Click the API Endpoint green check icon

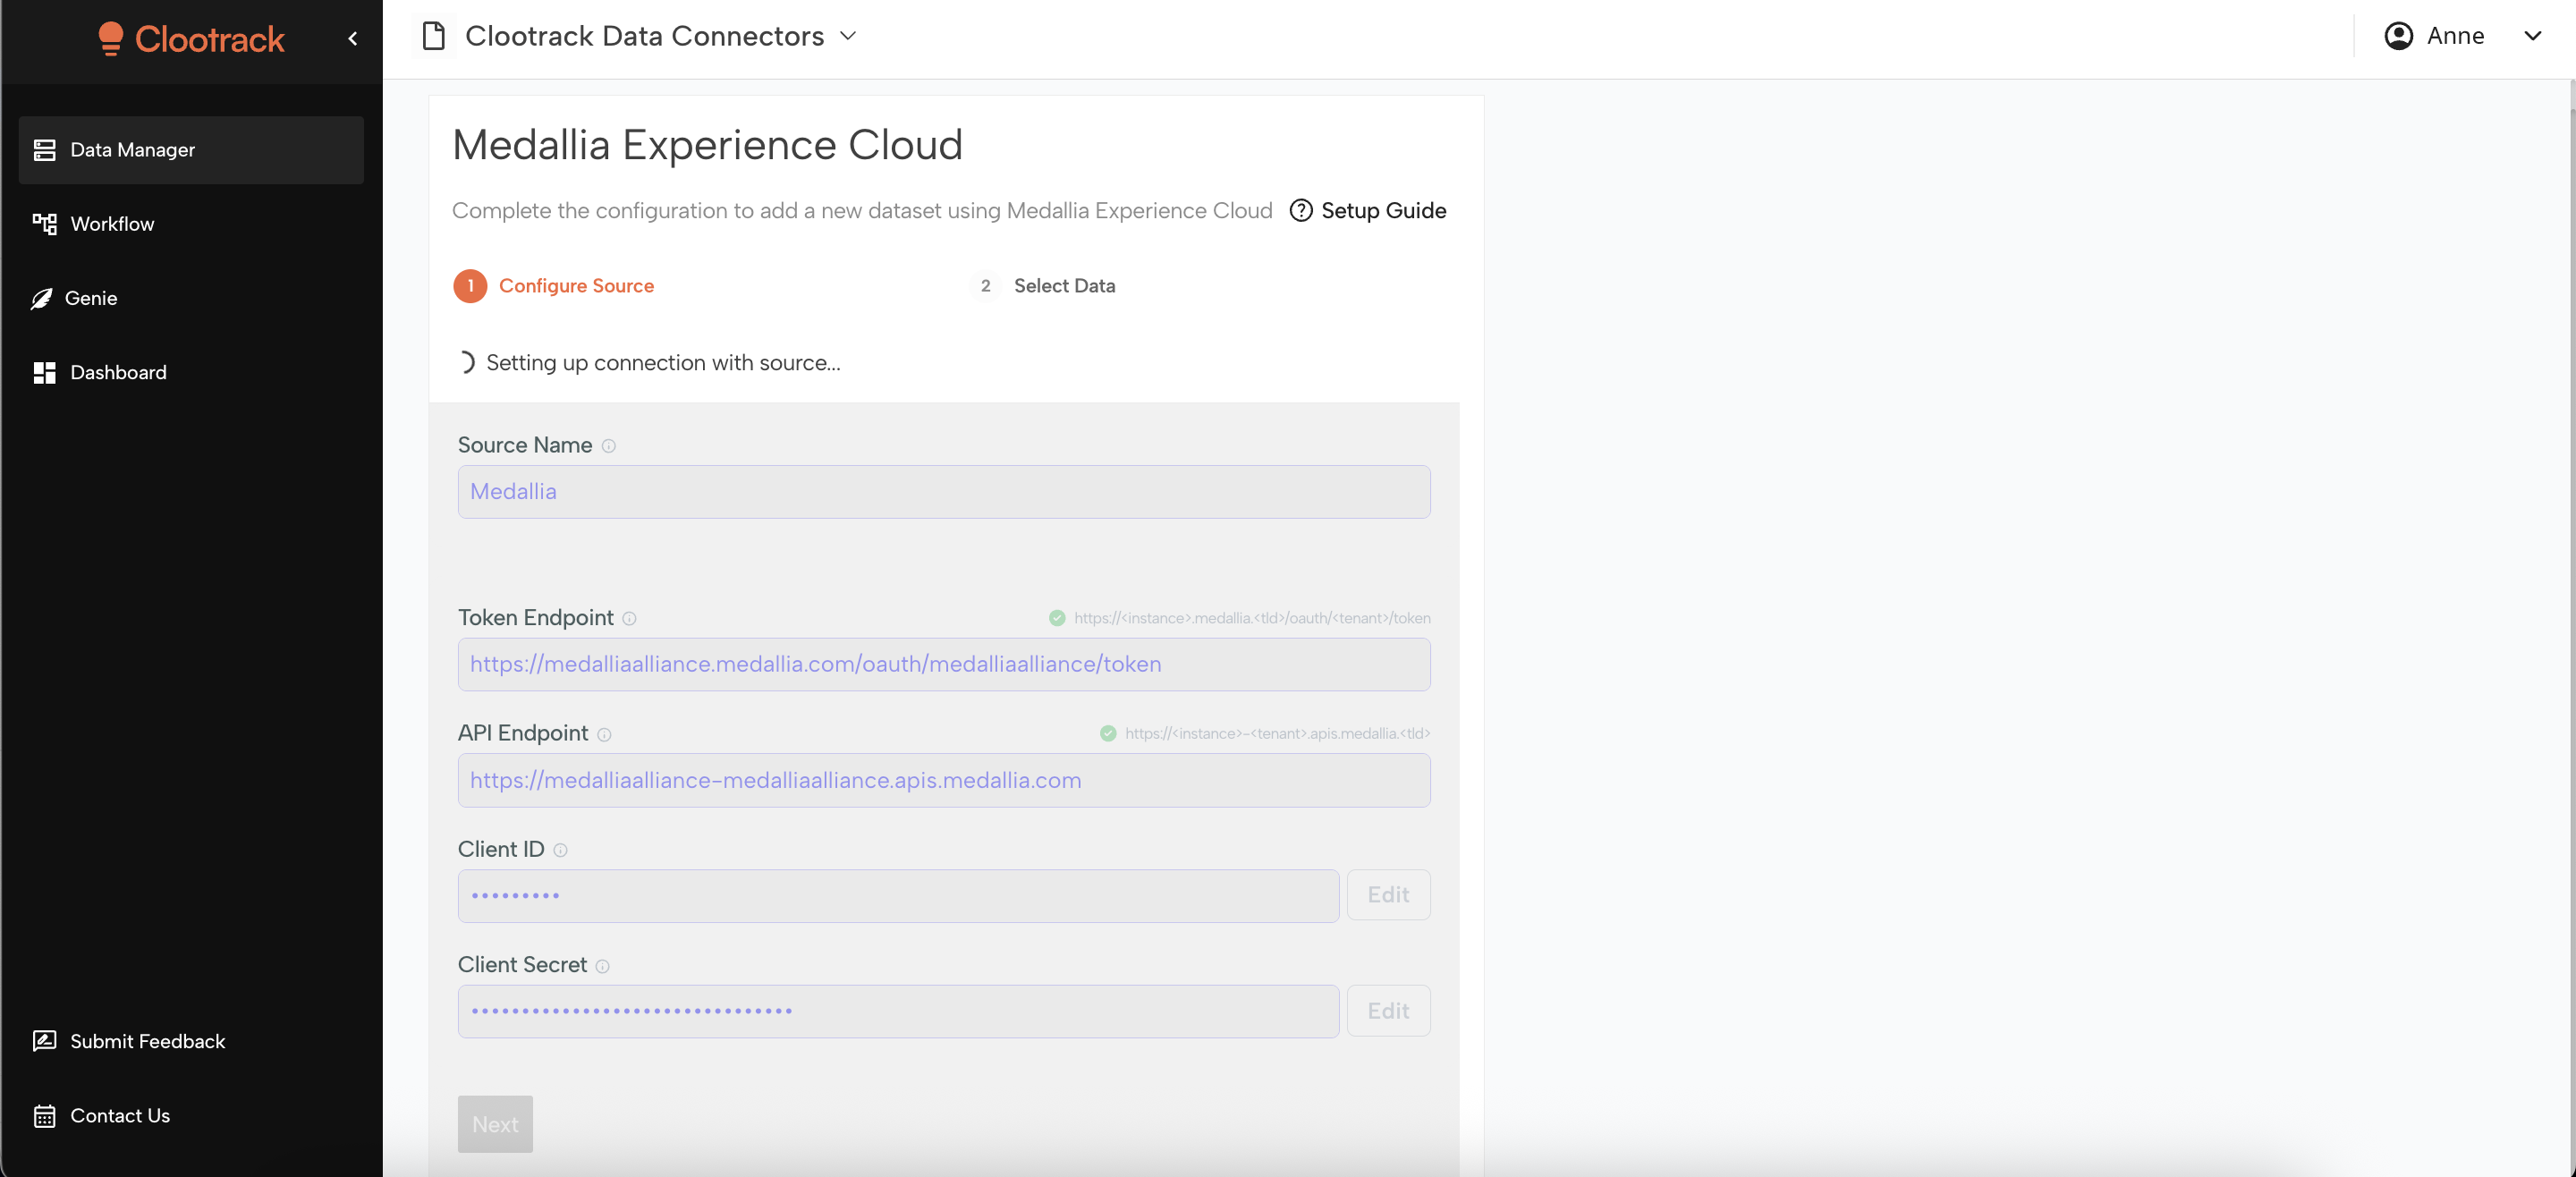1107,733
